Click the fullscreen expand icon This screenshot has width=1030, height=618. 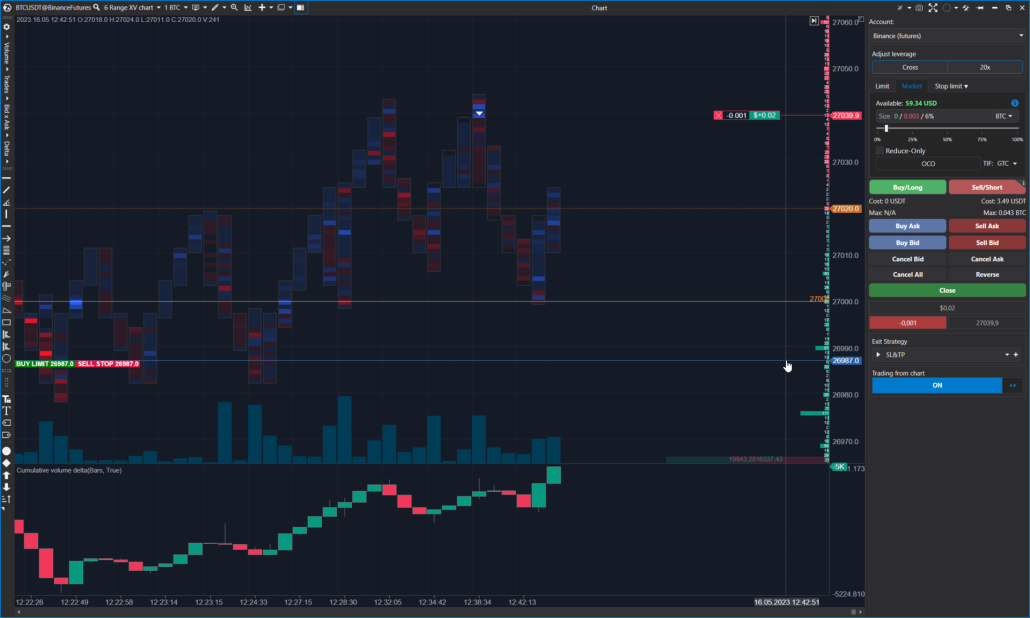click(x=932, y=8)
